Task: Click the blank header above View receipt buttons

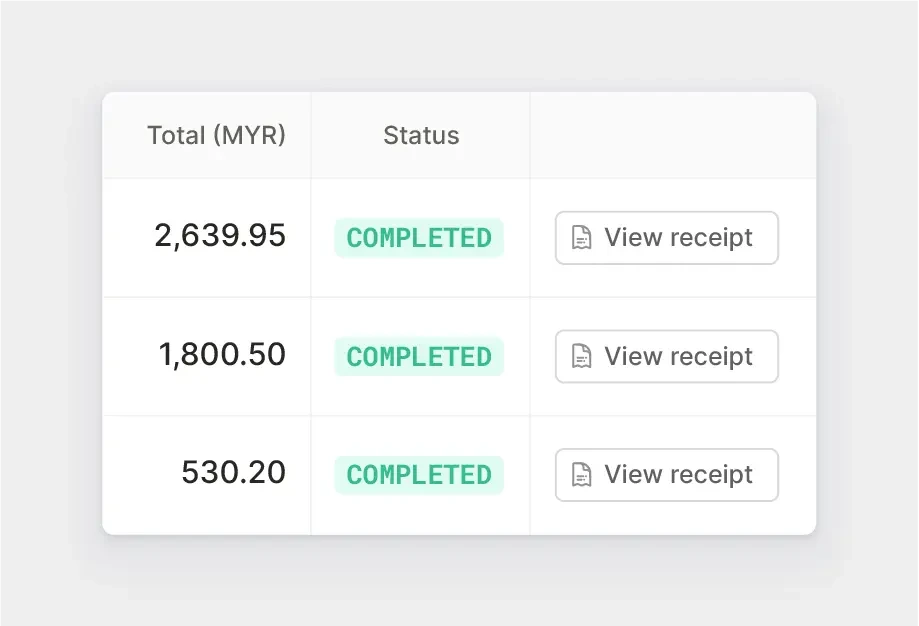Action: (x=673, y=135)
